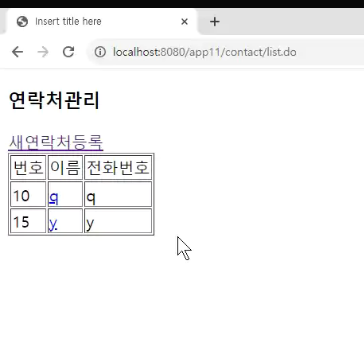Viewport: 364px width, 362px height.
Task: Click the browser forward arrow
Action: pyautogui.click(x=43, y=52)
